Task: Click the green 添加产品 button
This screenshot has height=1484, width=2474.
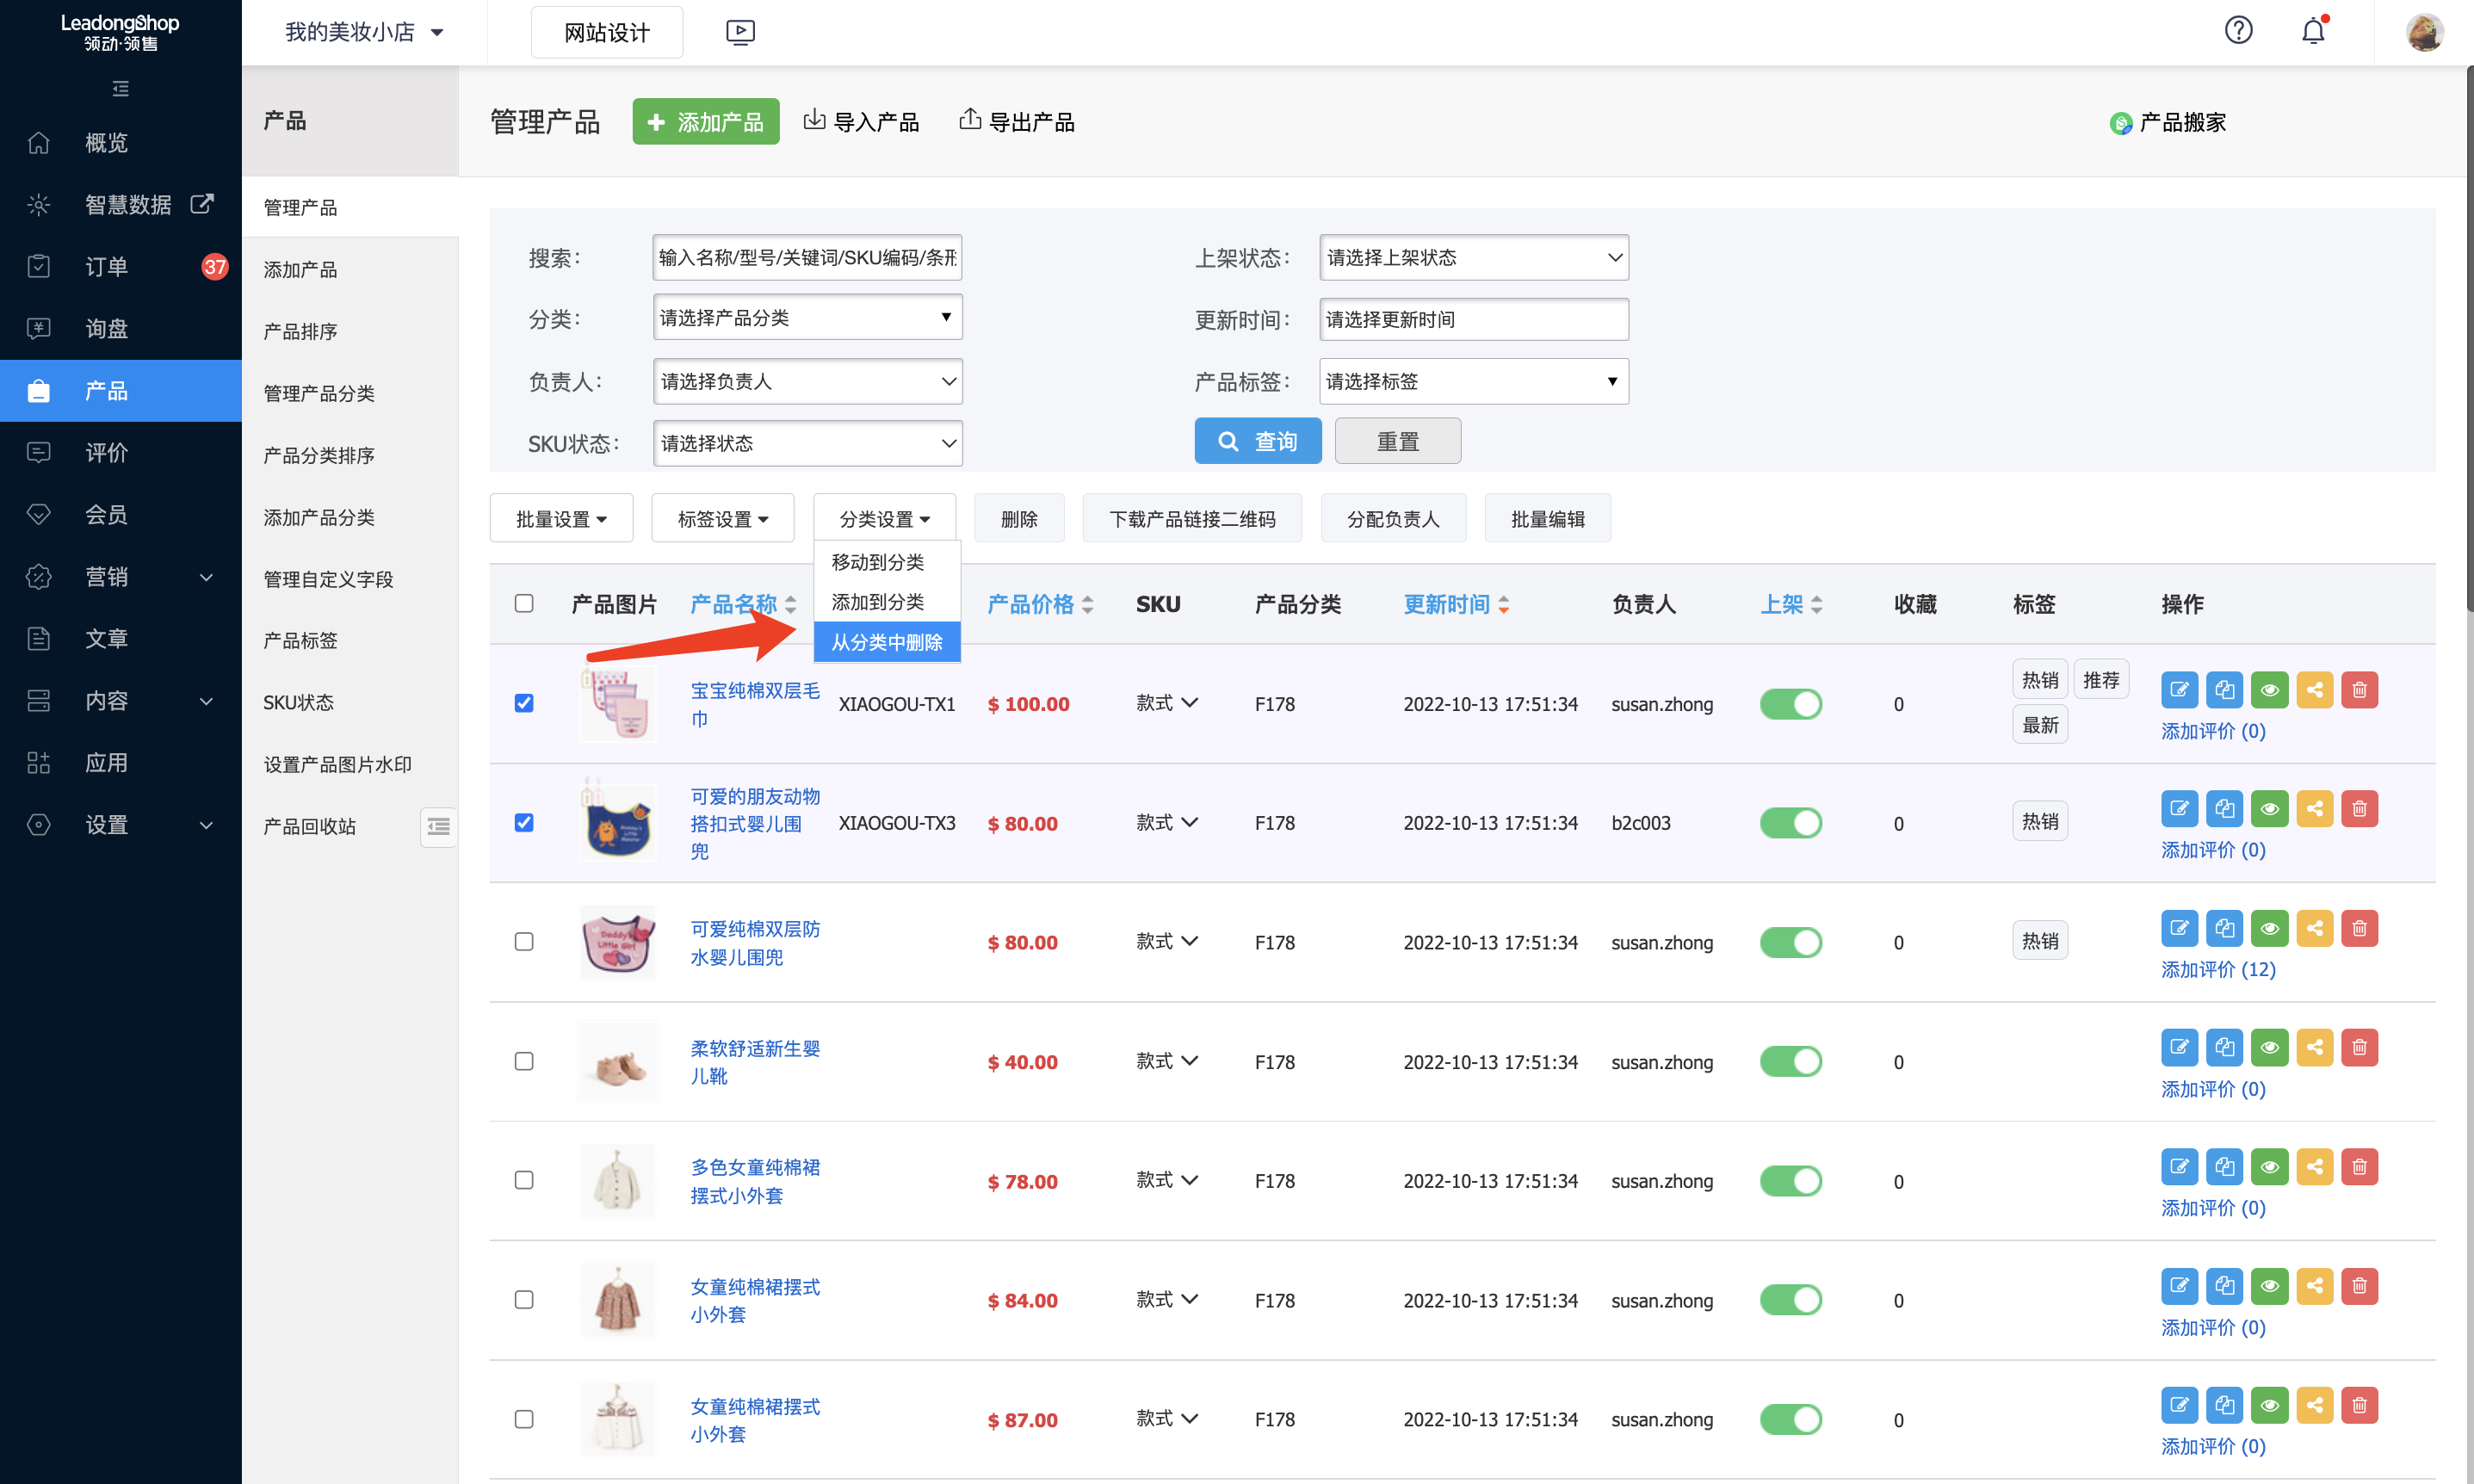Action: click(705, 121)
